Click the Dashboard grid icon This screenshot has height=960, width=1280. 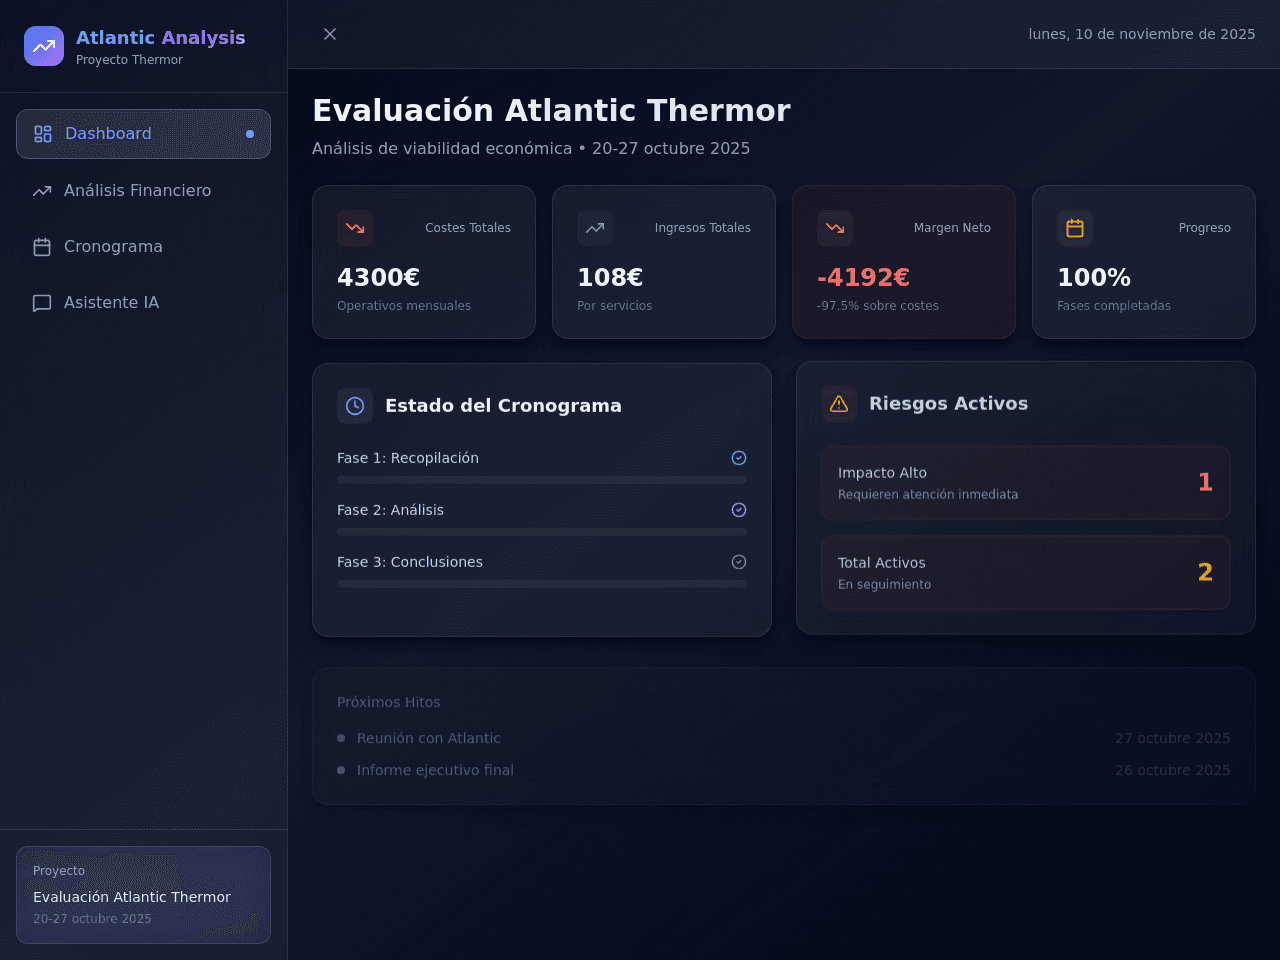click(43, 134)
